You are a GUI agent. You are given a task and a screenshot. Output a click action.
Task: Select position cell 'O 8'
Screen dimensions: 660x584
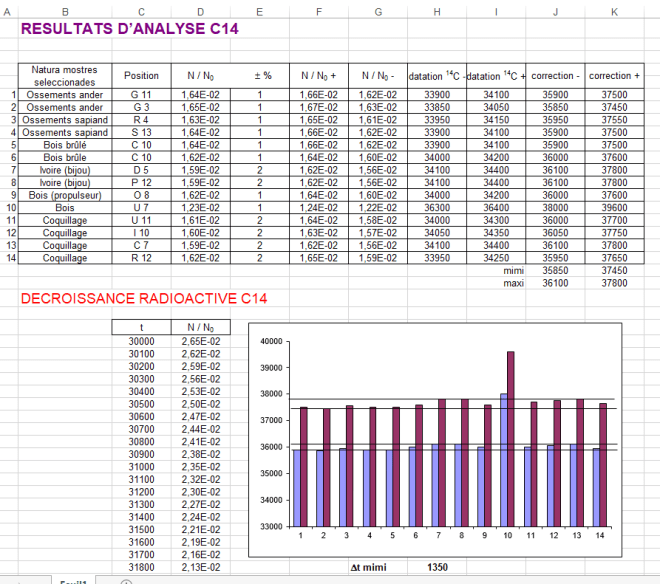click(x=141, y=195)
